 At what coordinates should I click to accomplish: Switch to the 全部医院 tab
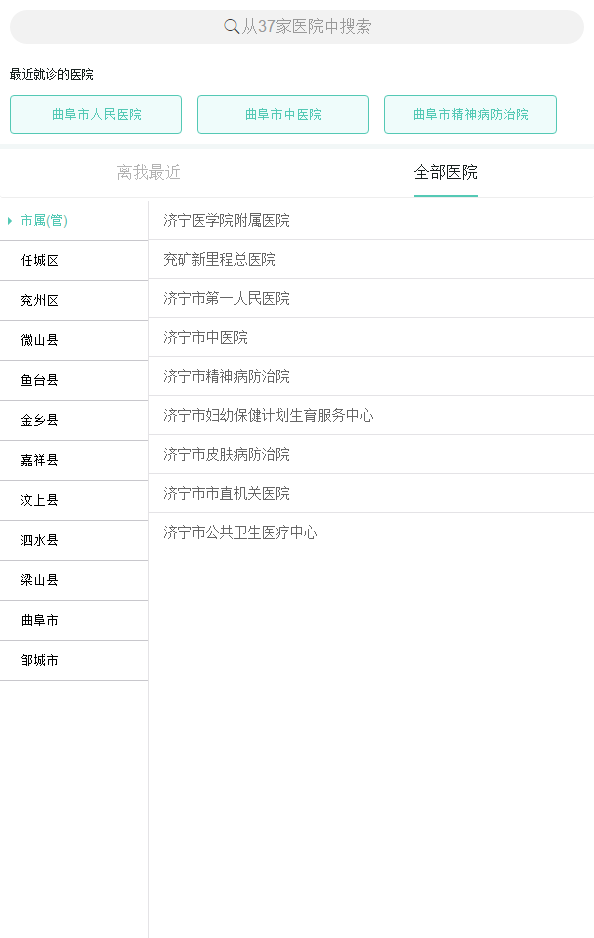[x=446, y=172]
